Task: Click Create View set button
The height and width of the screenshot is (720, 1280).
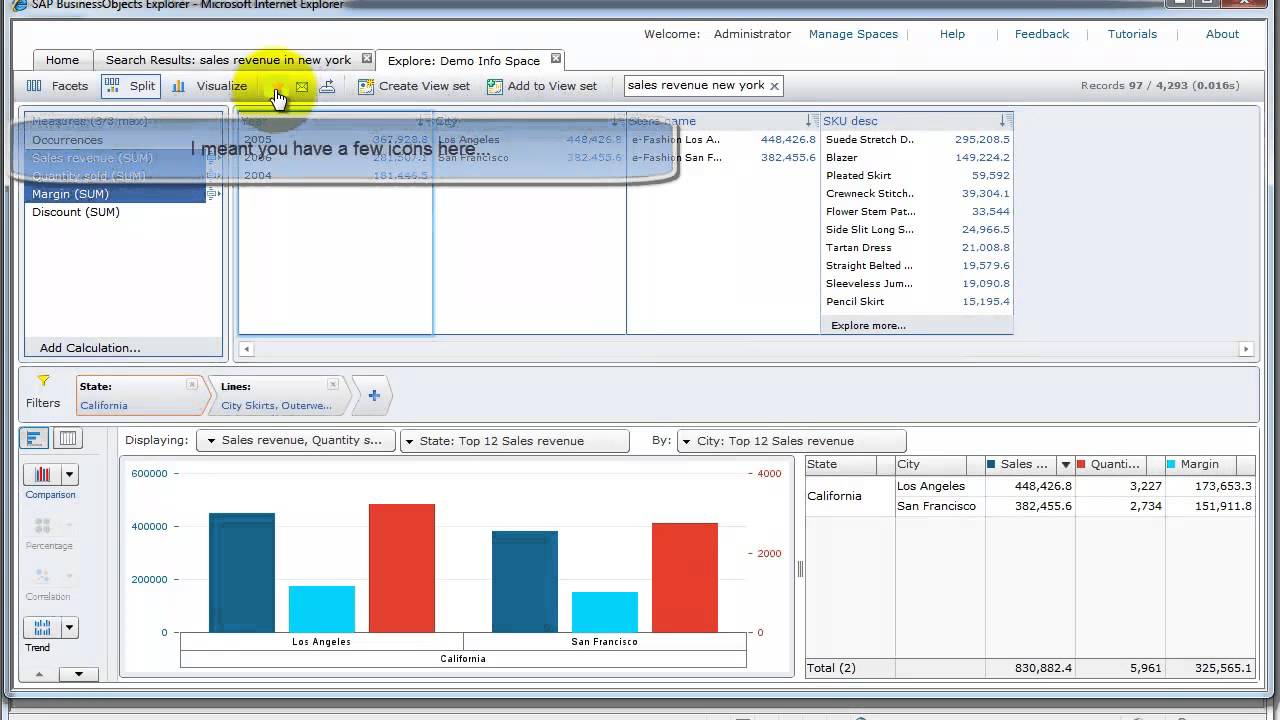Action: (414, 86)
